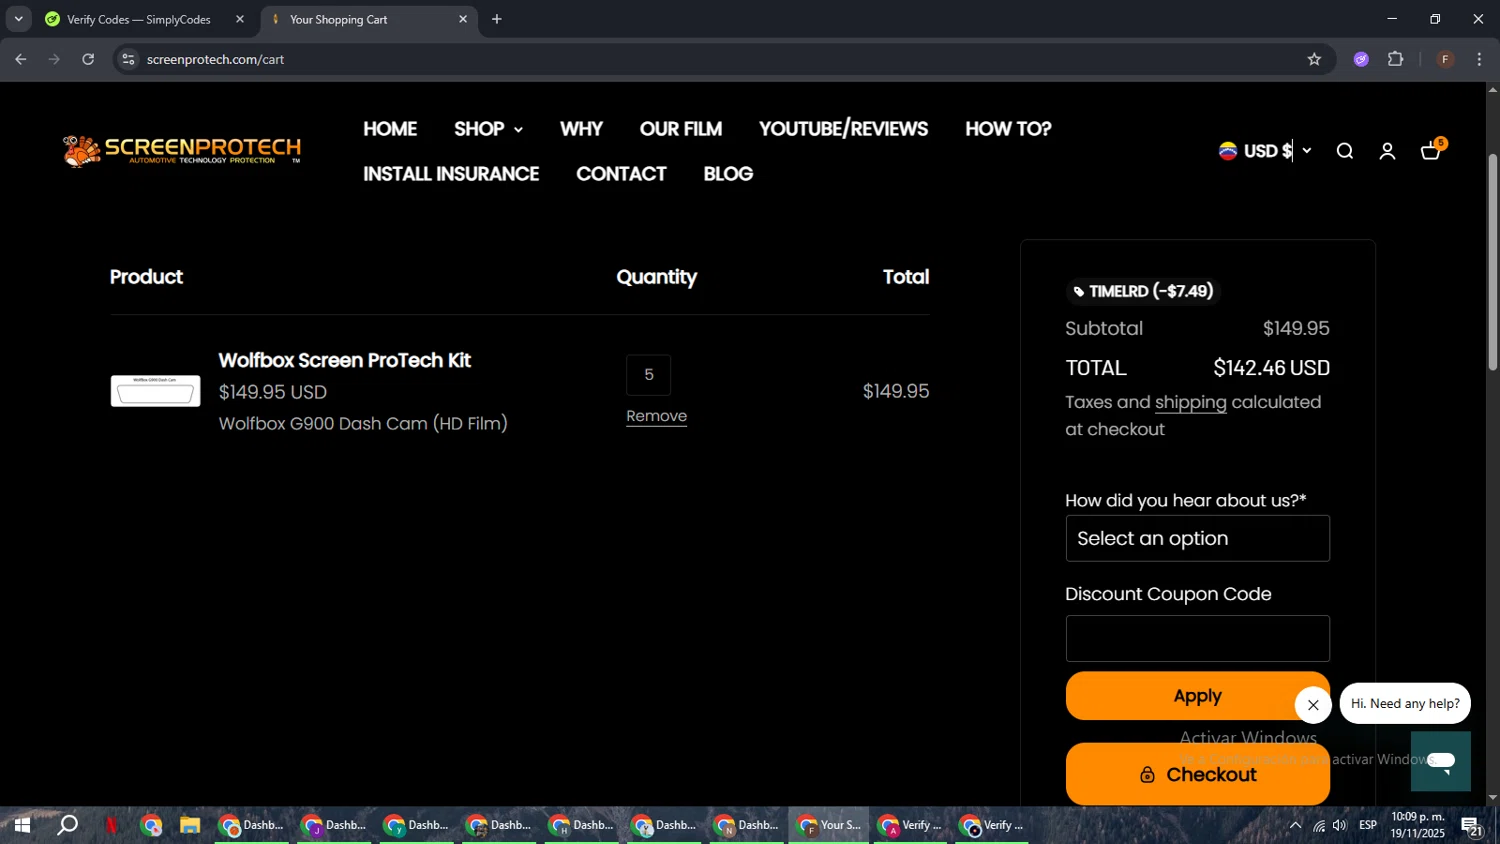Open the HOW TO? page
Image resolution: width=1500 pixels, height=844 pixels.
pyautogui.click(x=1008, y=129)
